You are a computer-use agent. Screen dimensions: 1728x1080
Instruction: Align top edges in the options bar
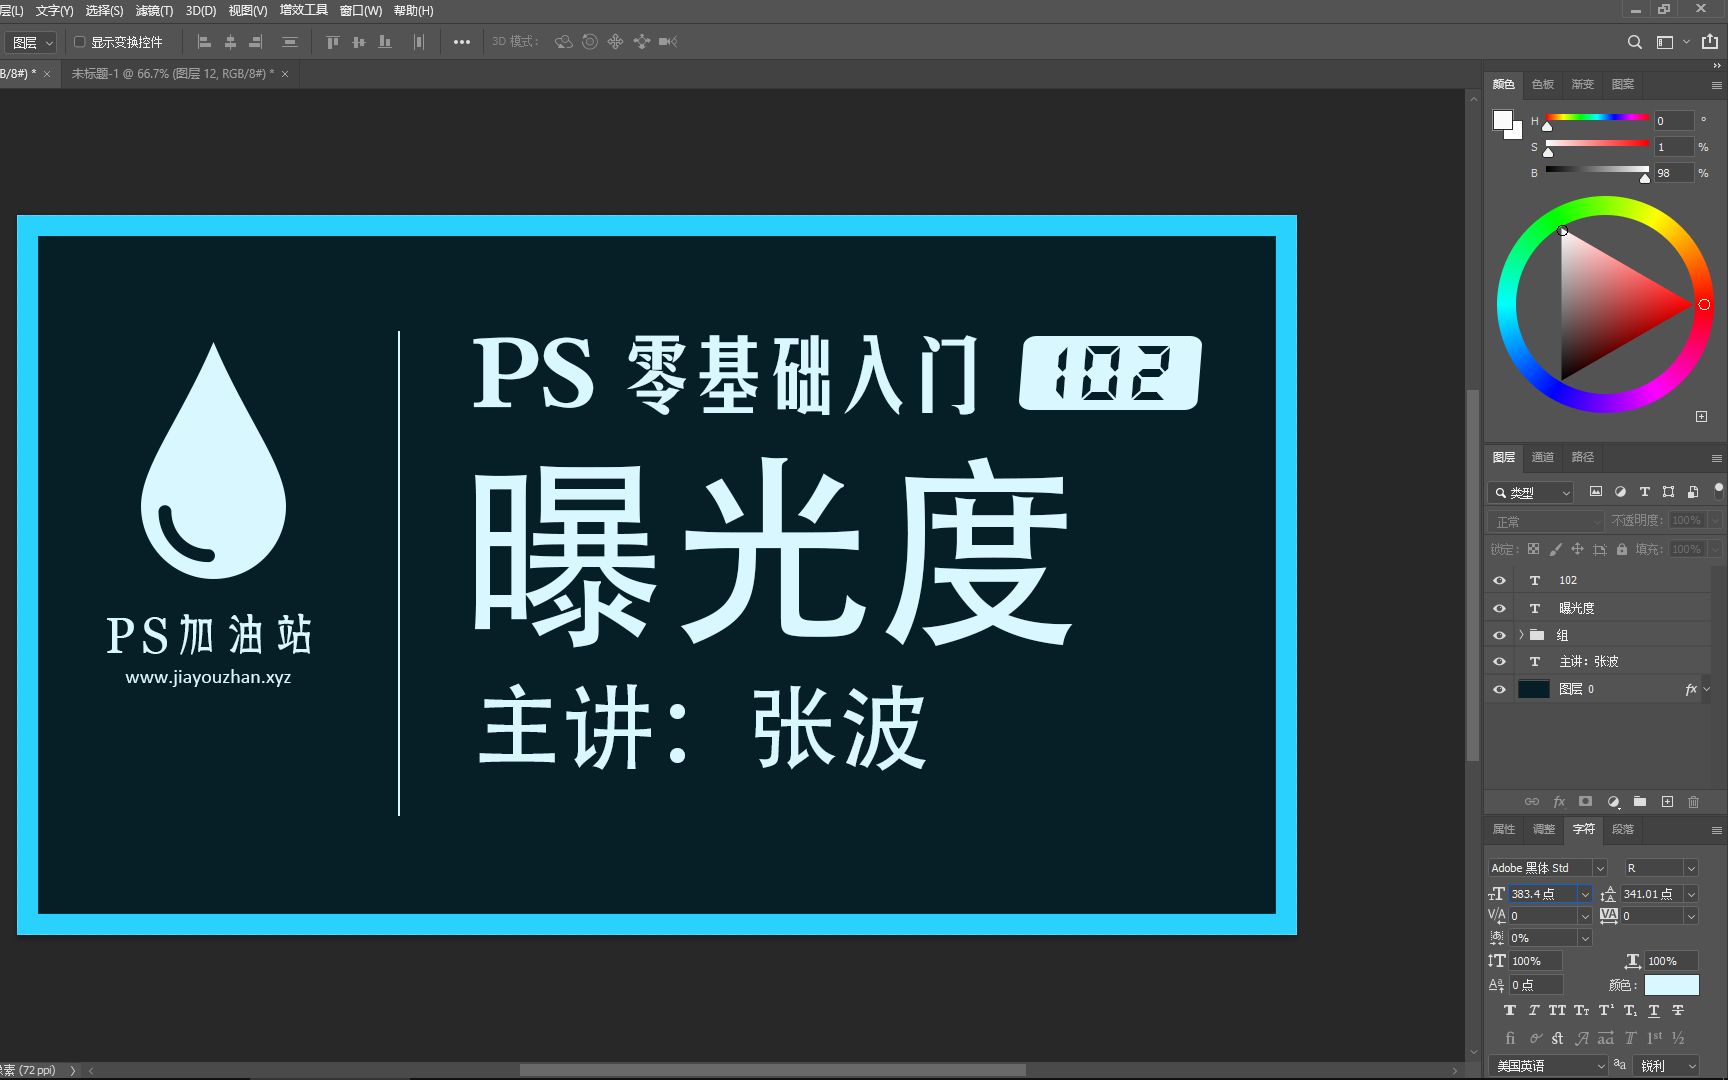point(333,42)
